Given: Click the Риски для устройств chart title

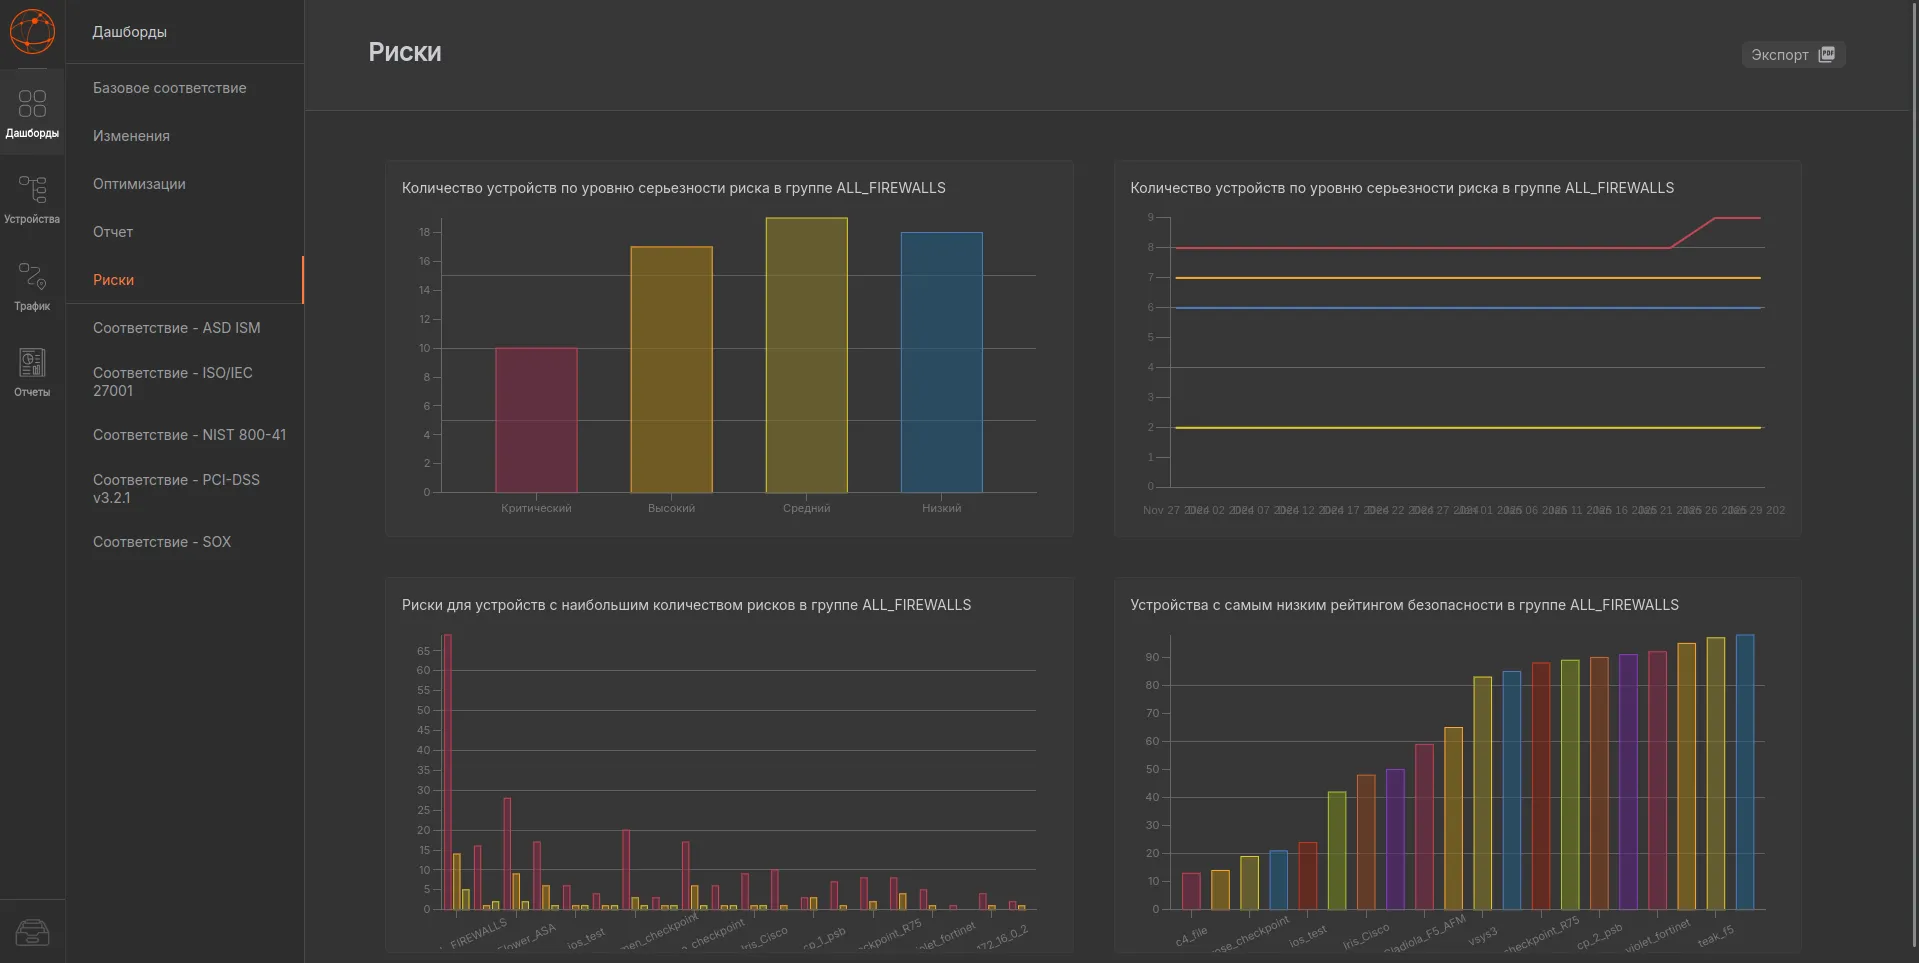Looking at the screenshot, I should (686, 605).
